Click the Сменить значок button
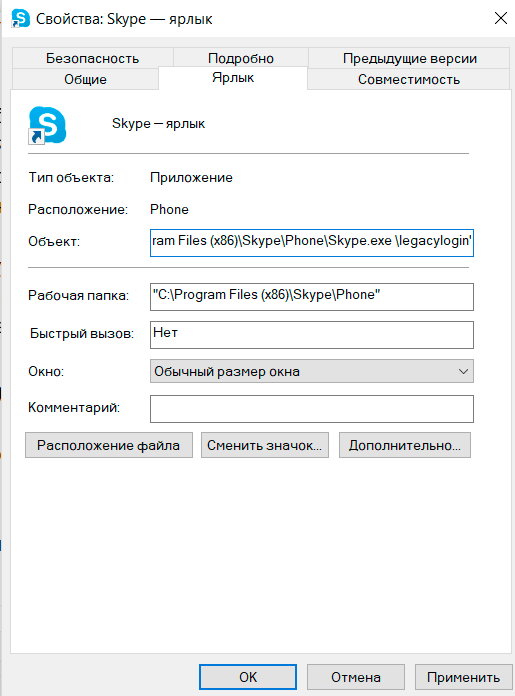Image resolution: width=515 pixels, height=696 pixels. [265, 445]
